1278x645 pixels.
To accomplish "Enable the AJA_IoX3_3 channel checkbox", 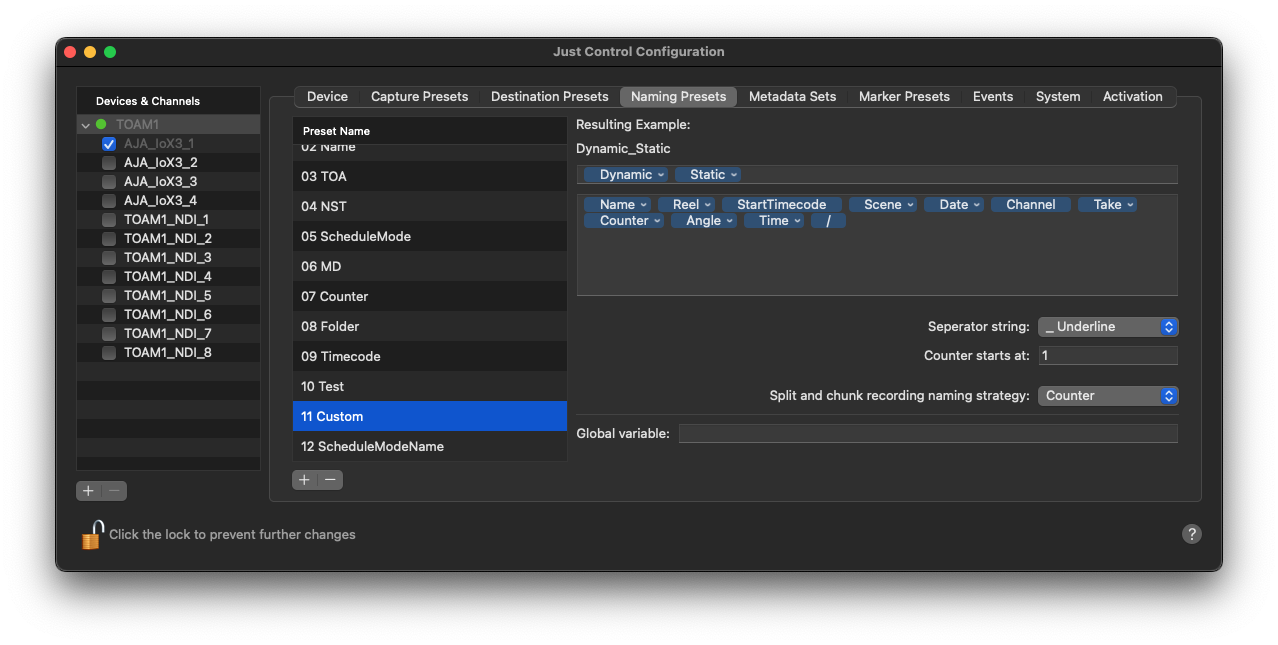I will tap(109, 182).
